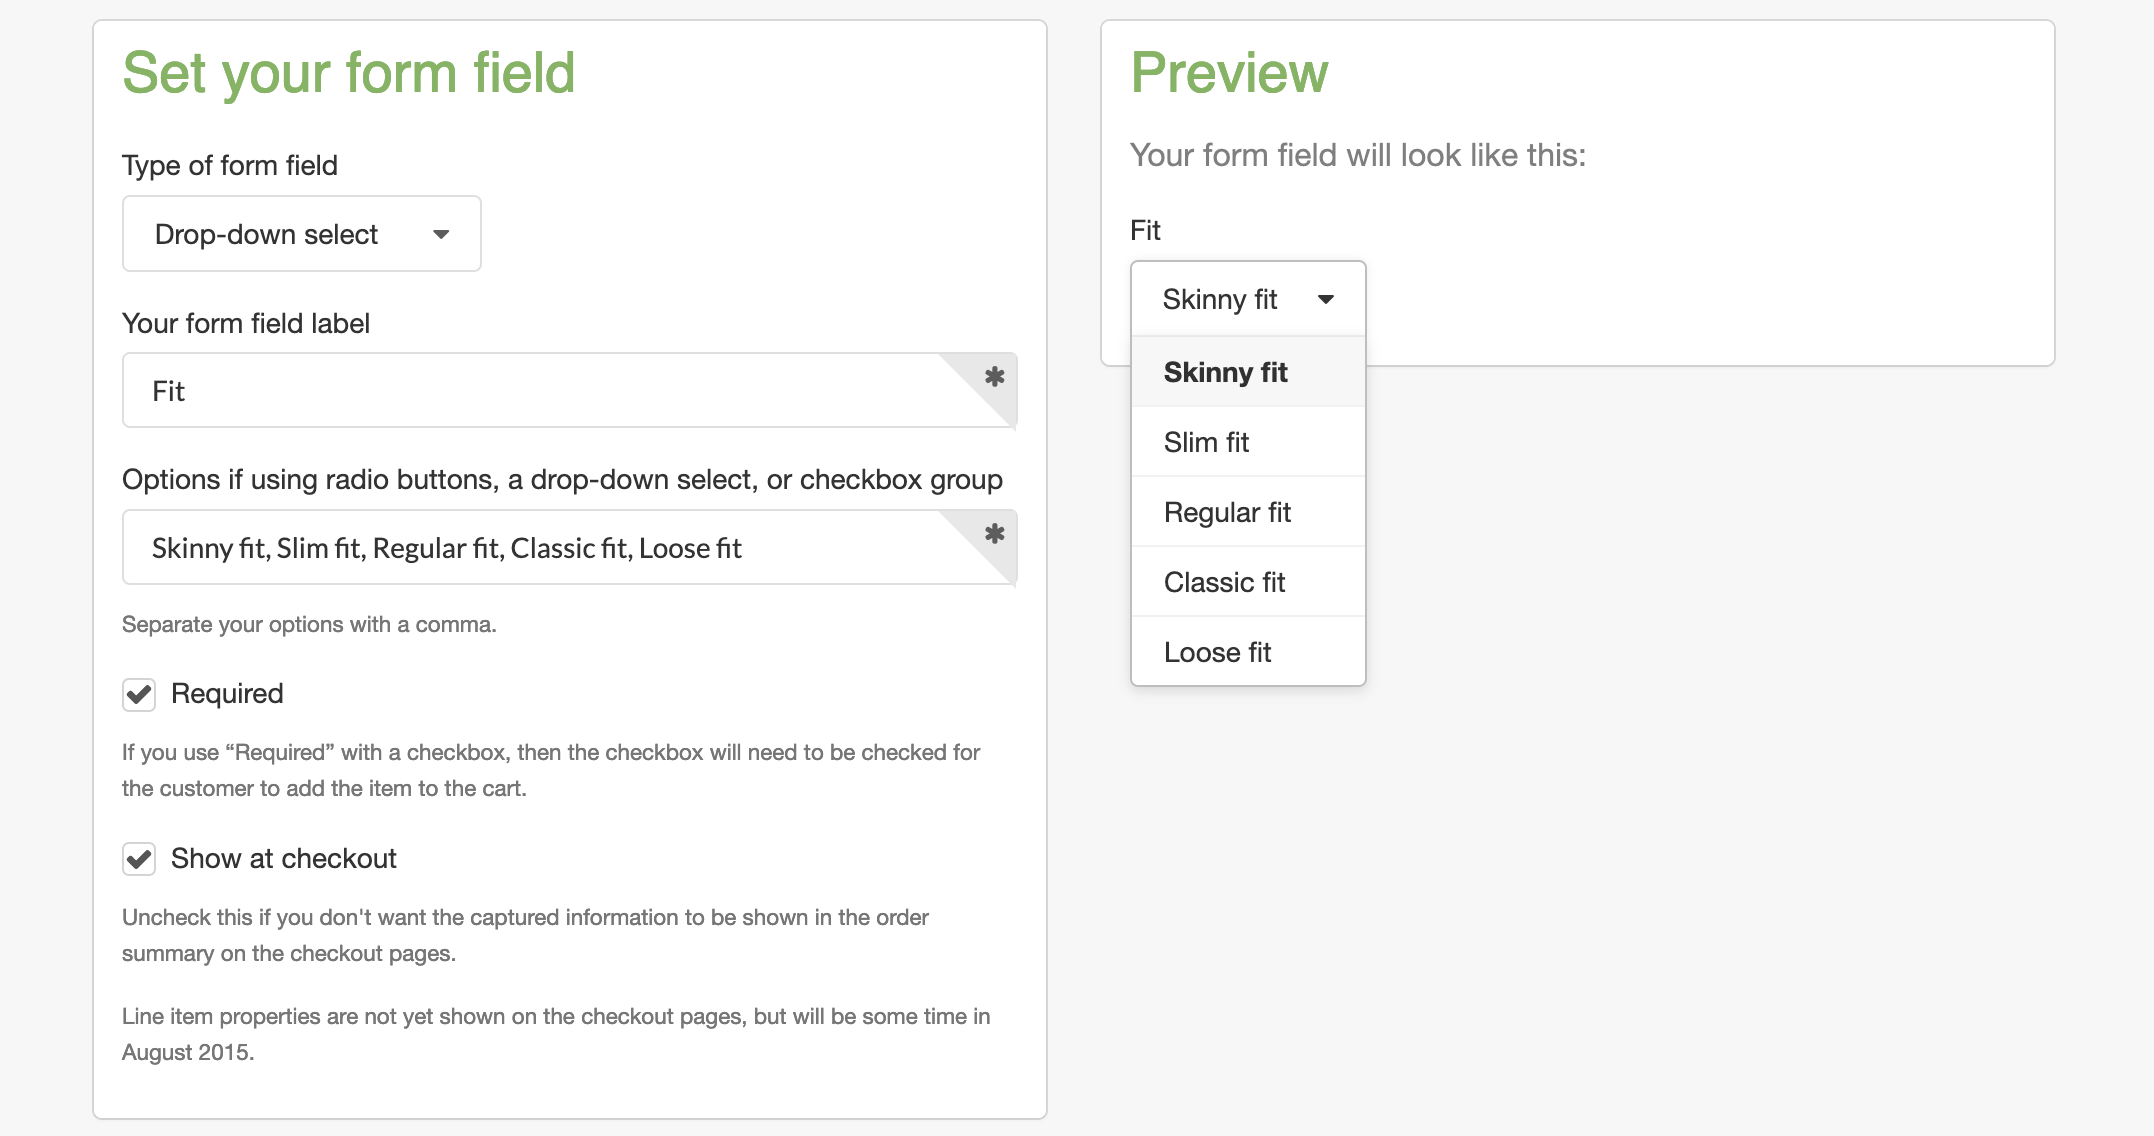Choose the Loose fit option
The height and width of the screenshot is (1136, 2154).
[1218, 652]
